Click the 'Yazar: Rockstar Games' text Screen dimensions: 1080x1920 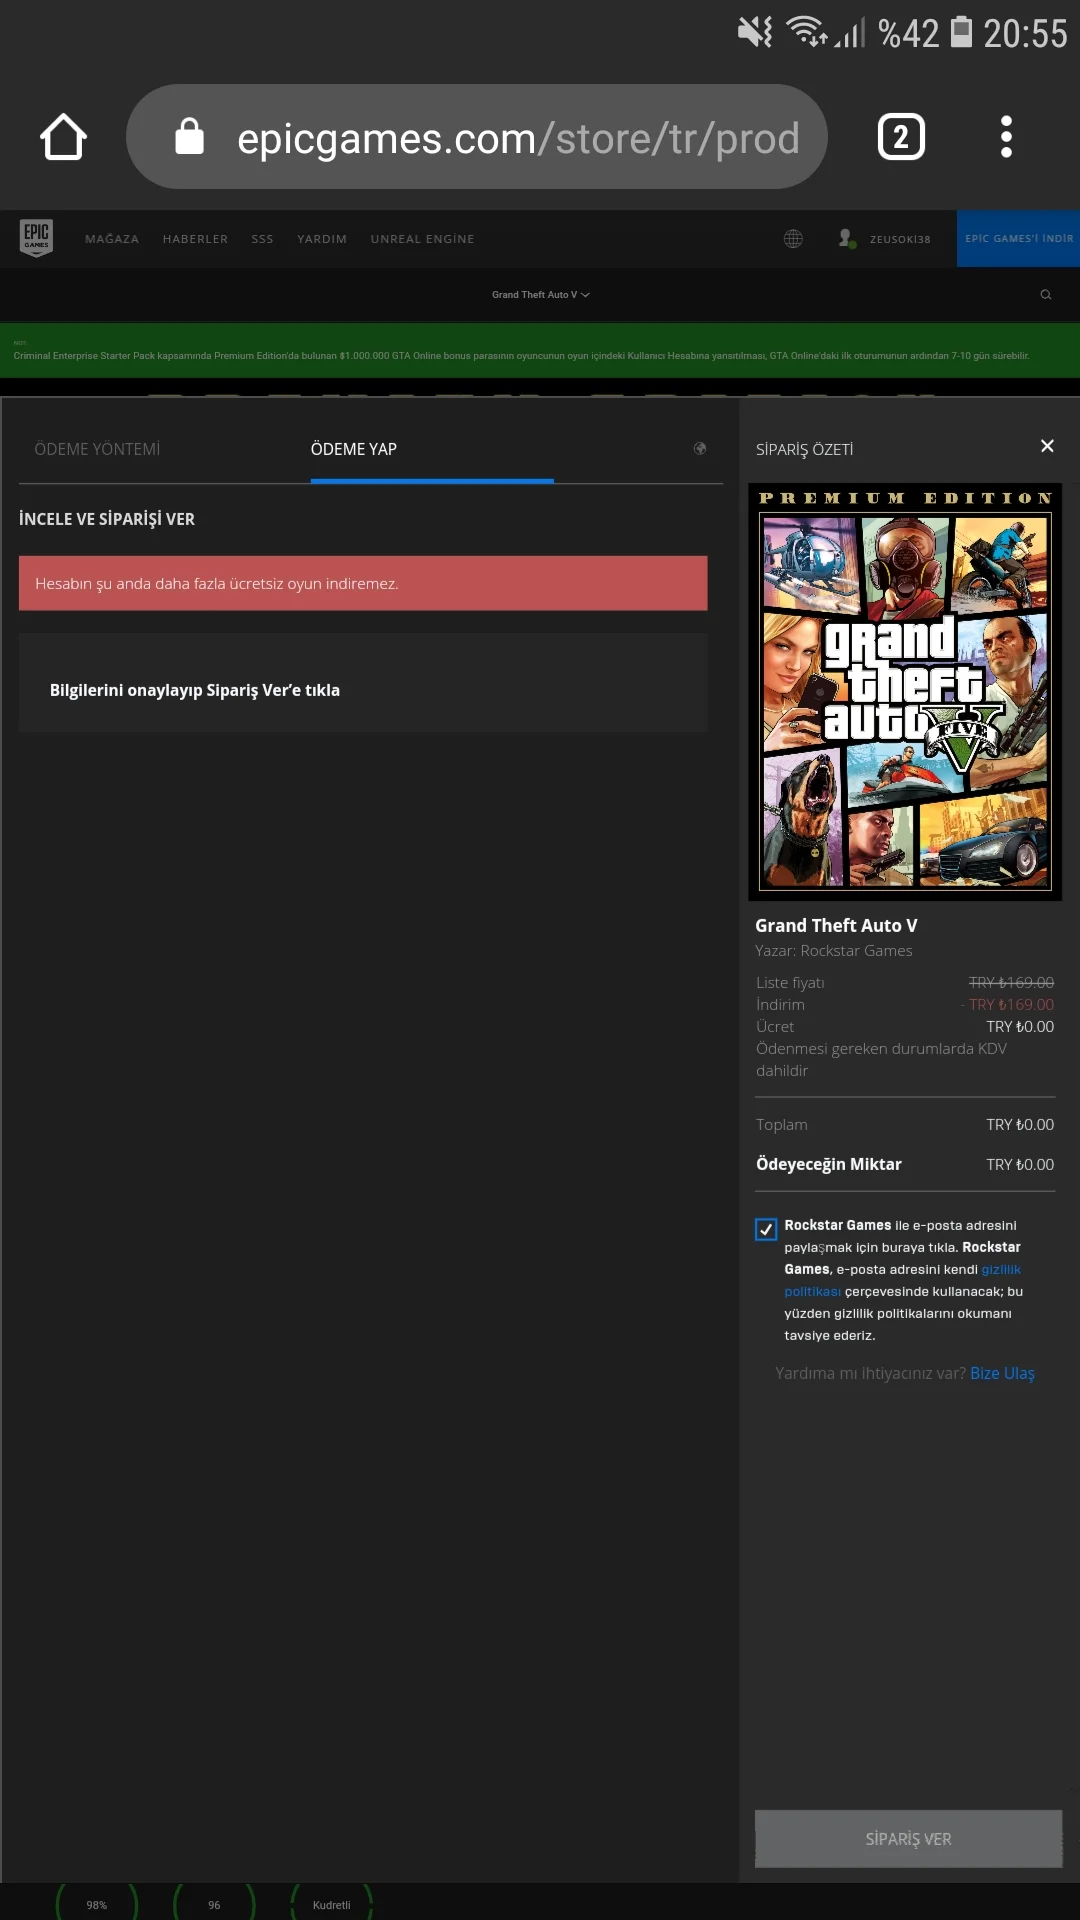pyautogui.click(x=834, y=951)
